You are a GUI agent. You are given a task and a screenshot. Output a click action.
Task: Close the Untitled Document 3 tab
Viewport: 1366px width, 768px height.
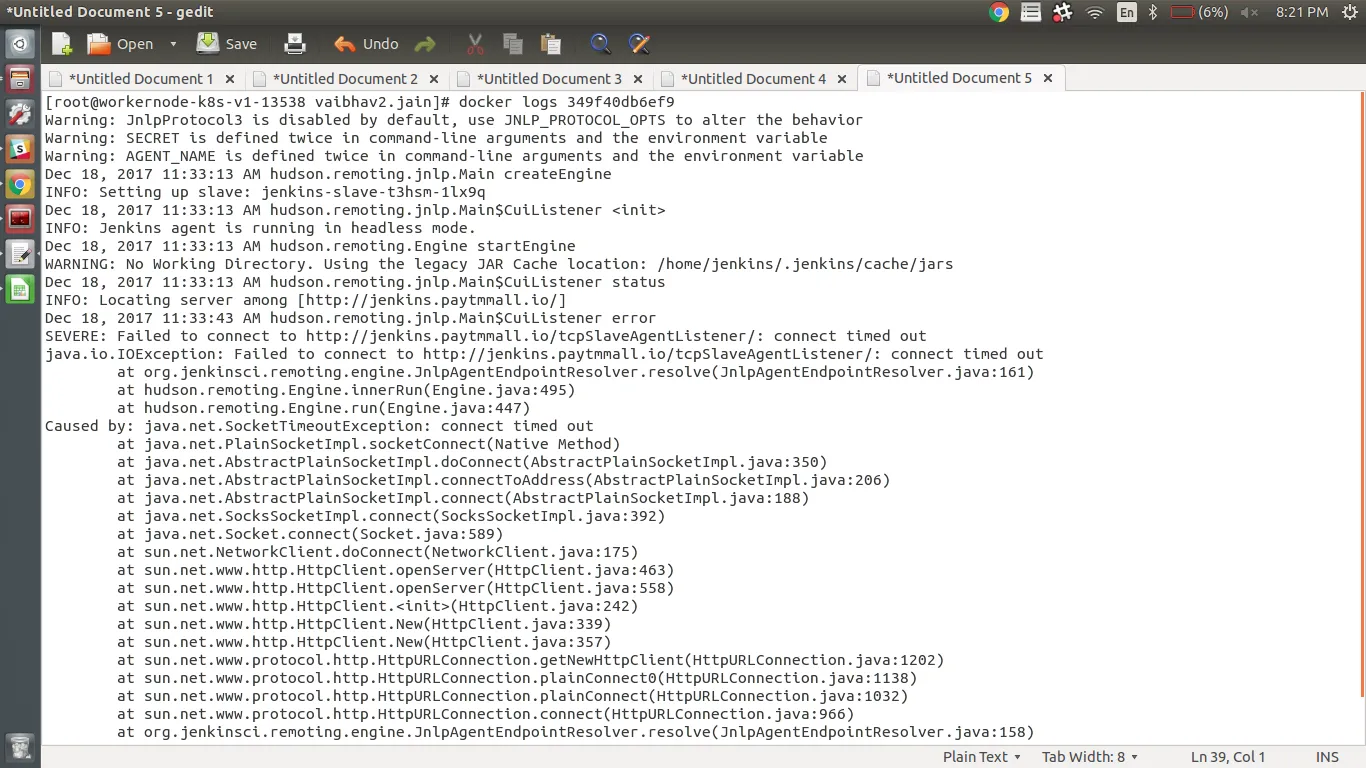[x=638, y=79]
